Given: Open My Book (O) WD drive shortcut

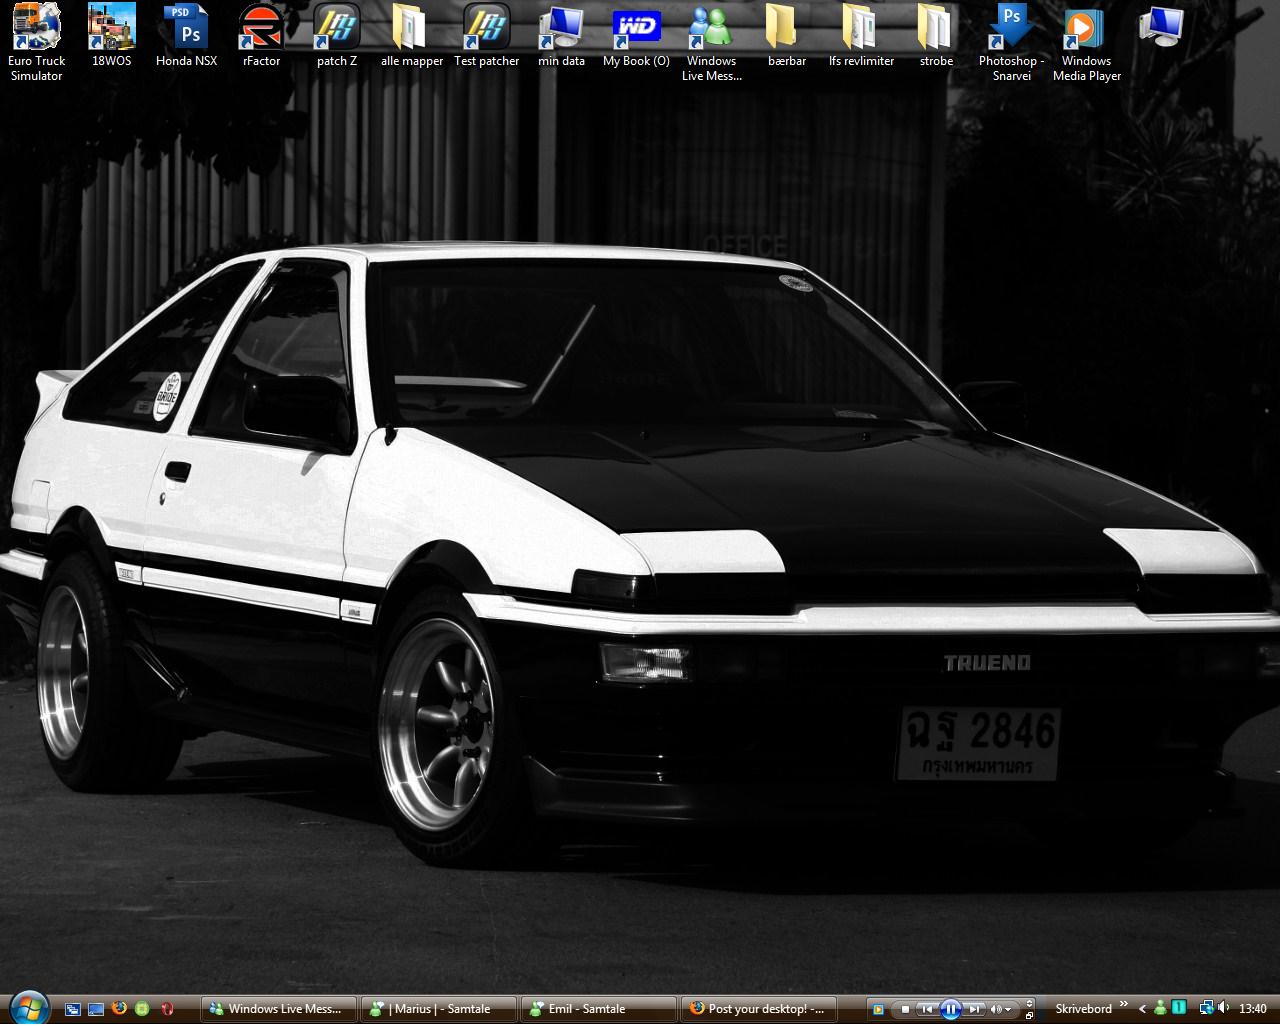Looking at the screenshot, I should point(636,28).
